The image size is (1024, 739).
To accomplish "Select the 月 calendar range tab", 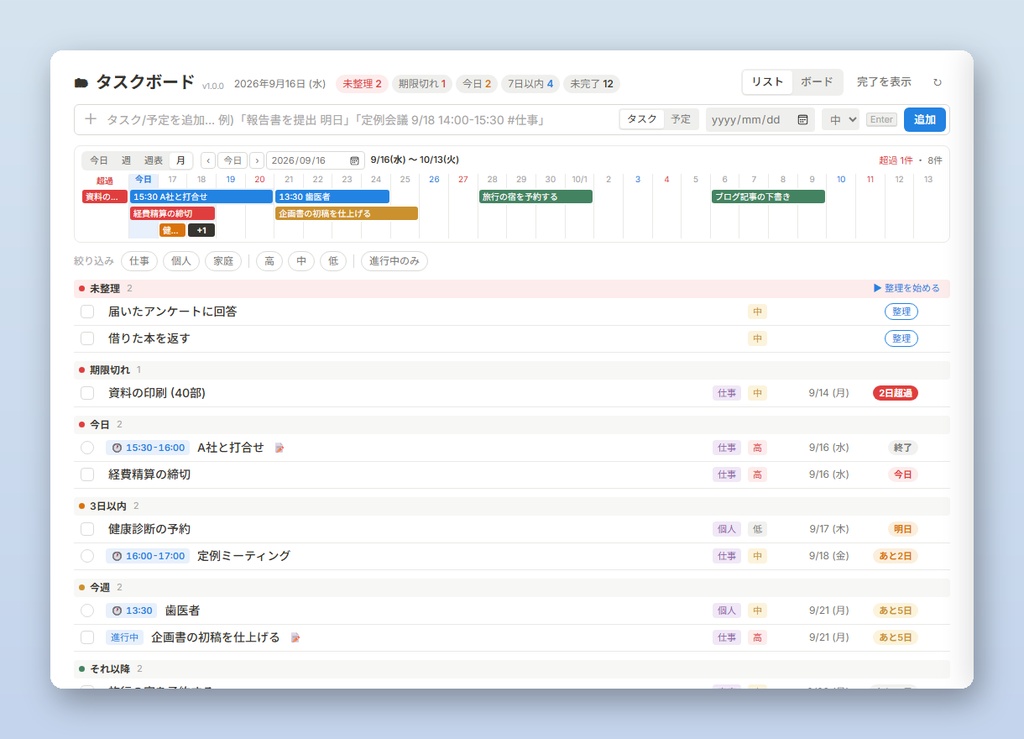I will [181, 161].
